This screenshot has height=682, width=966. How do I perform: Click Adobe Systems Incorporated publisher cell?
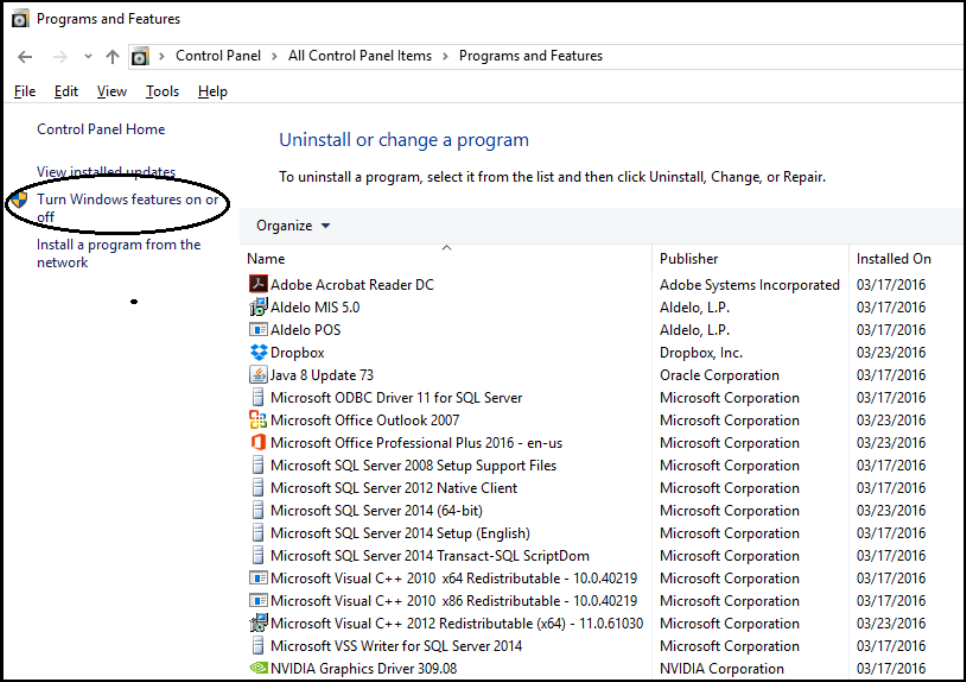[x=749, y=285]
